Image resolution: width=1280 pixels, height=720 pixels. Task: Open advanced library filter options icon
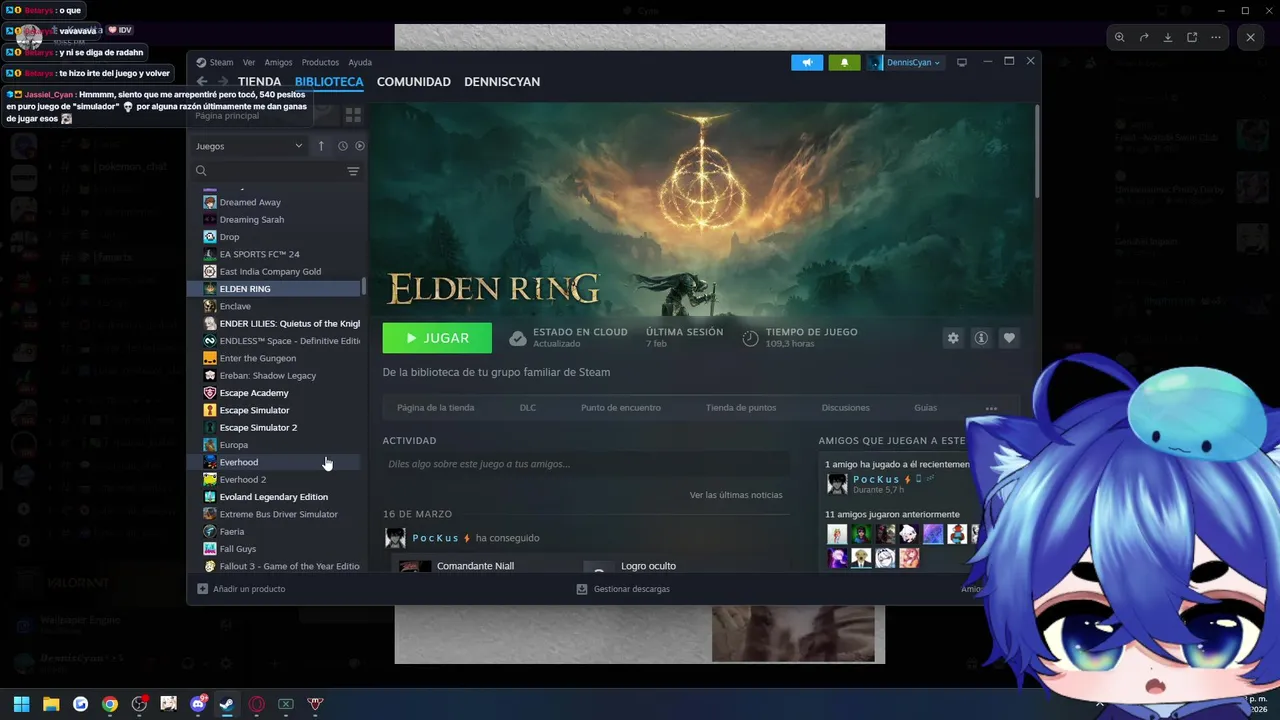click(x=353, y=171)
